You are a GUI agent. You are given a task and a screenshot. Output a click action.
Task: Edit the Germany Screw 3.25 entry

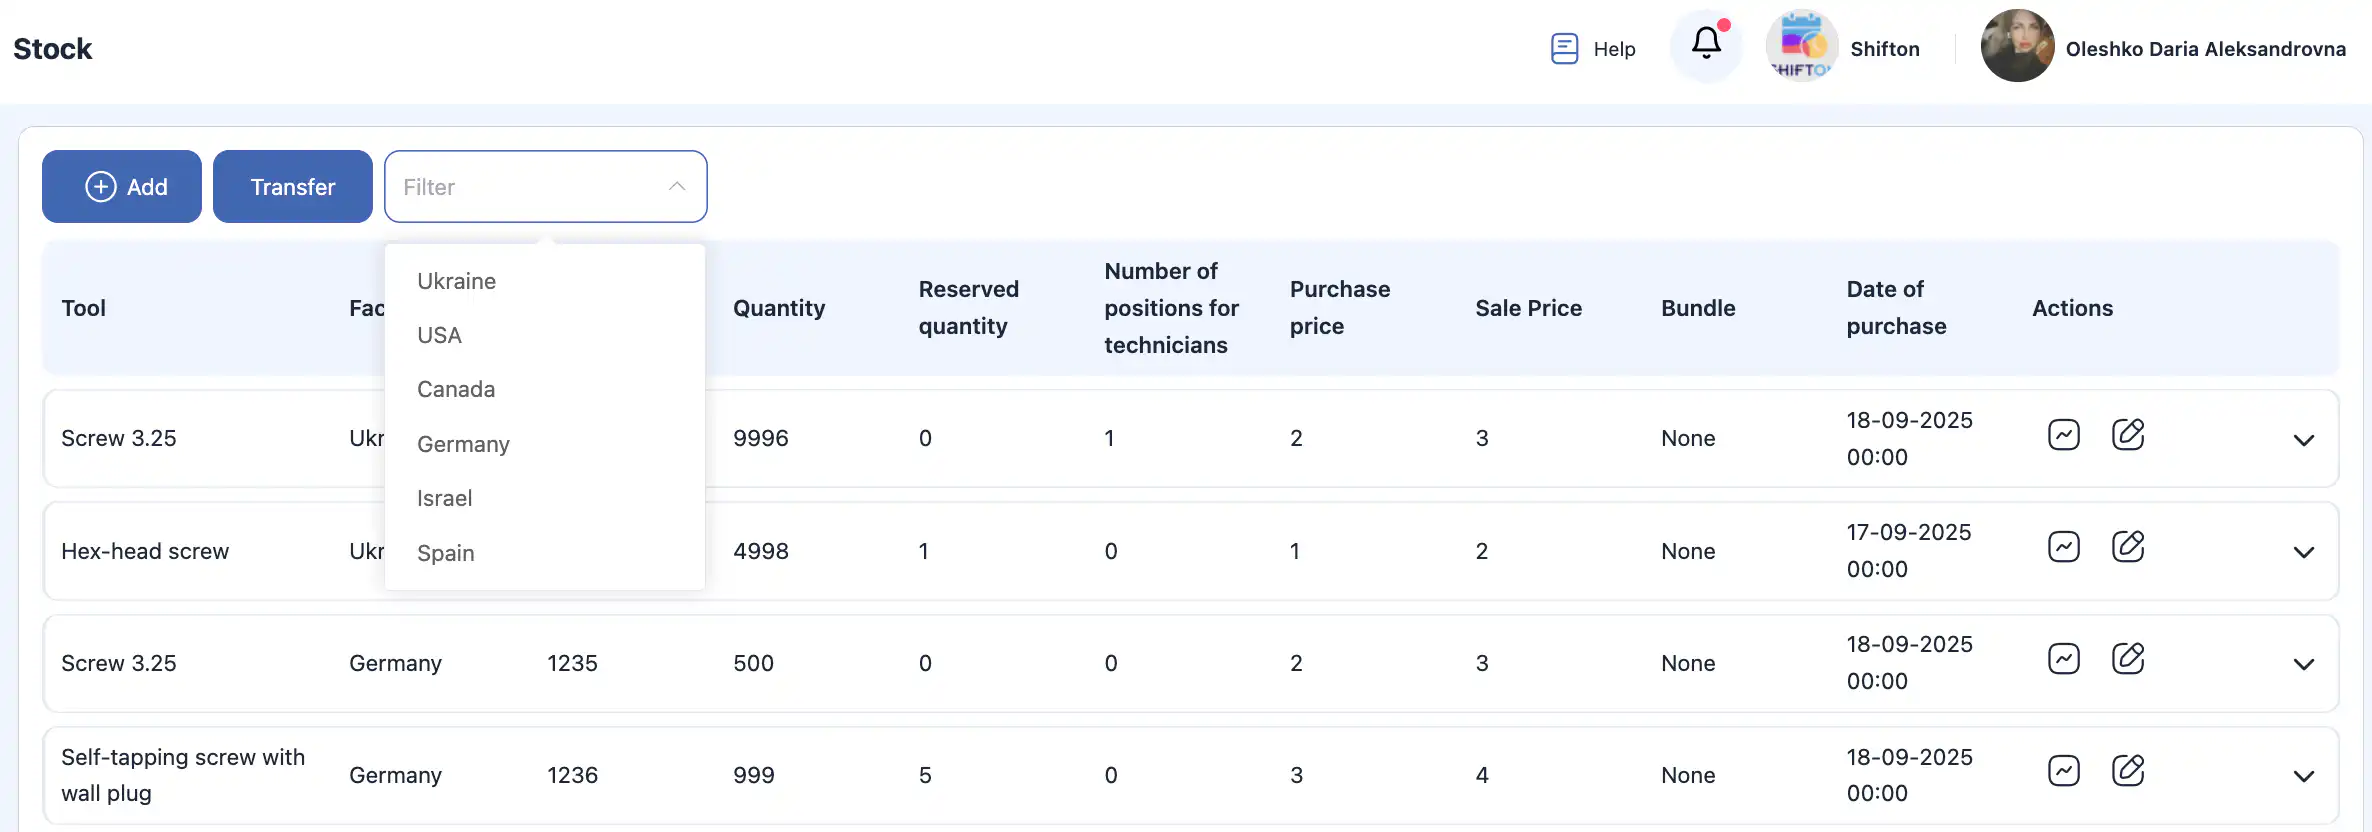2128,659
